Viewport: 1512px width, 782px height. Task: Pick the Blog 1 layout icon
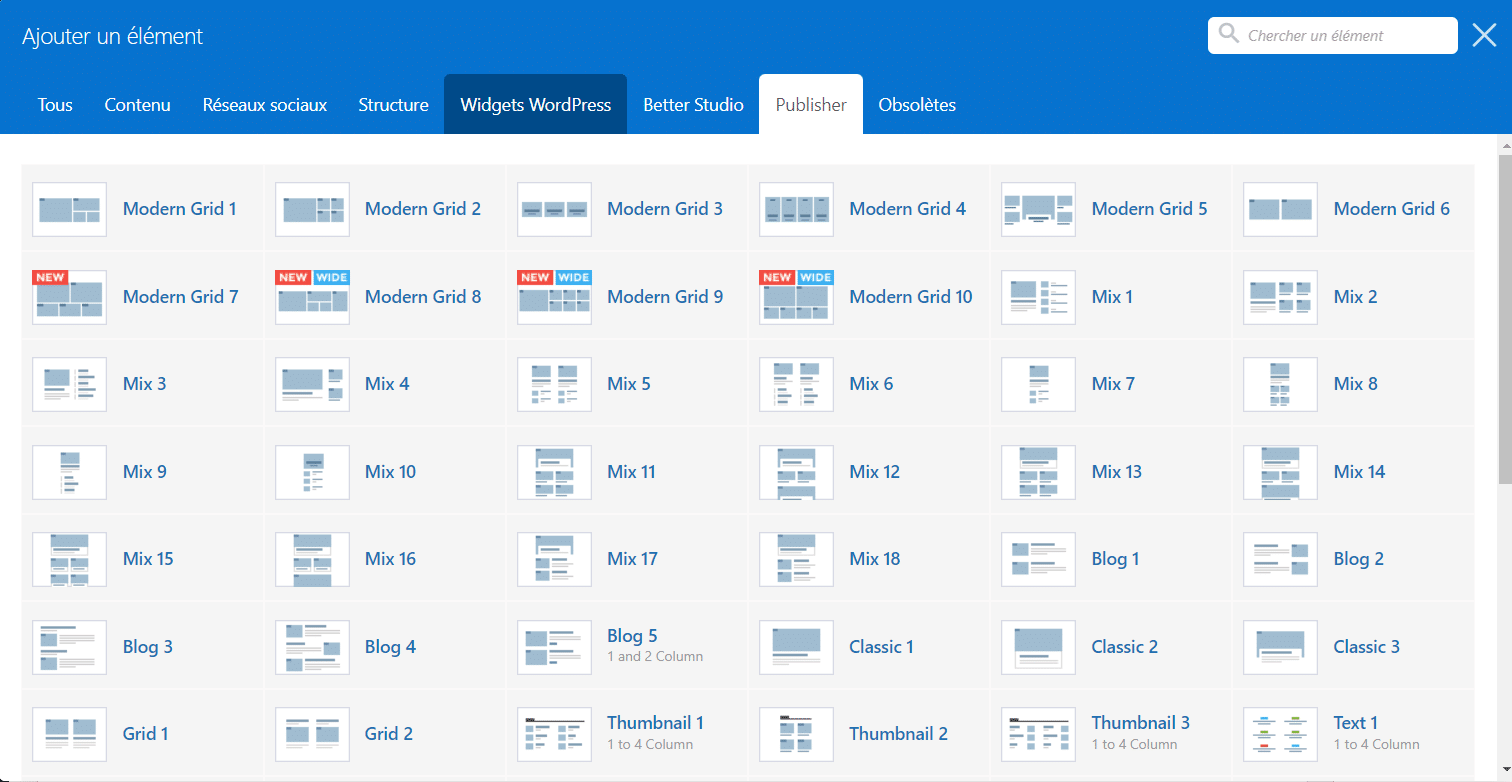[1038, 559]
